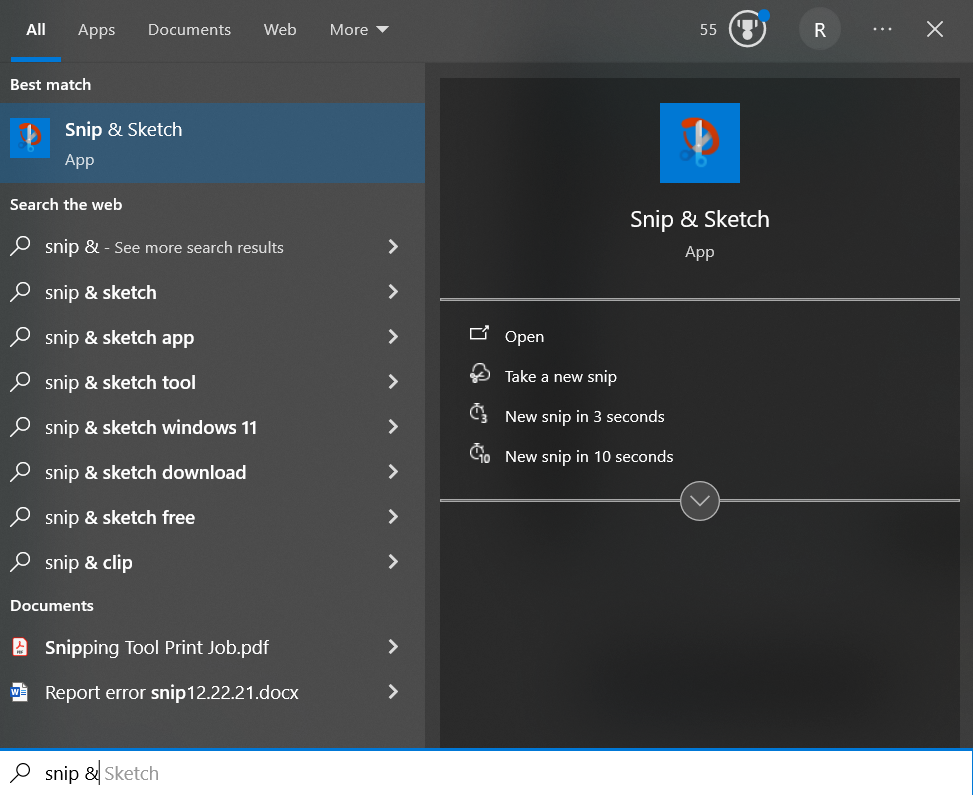Click the 3-second timer icon
This screenshot has height=795, width=973.
pyautogui.click(x=478, y=414)
